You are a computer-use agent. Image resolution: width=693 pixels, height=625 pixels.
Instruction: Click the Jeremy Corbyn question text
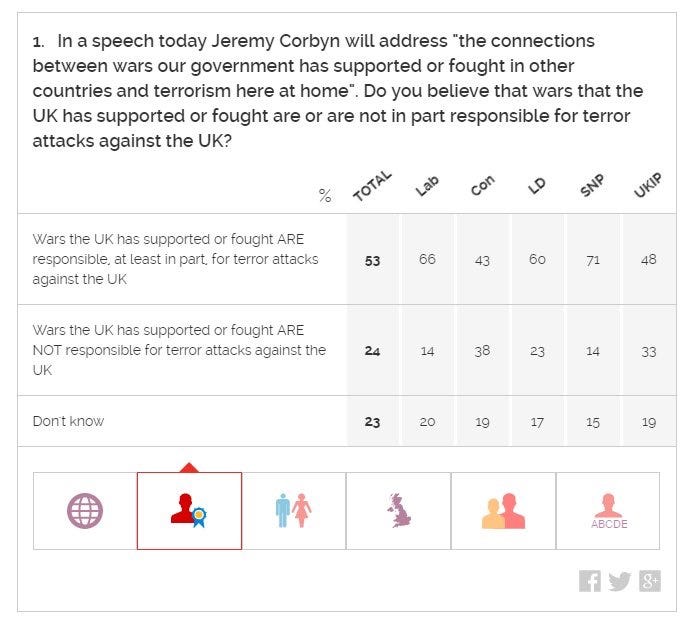pyautogui.click(x=338, y=91)
